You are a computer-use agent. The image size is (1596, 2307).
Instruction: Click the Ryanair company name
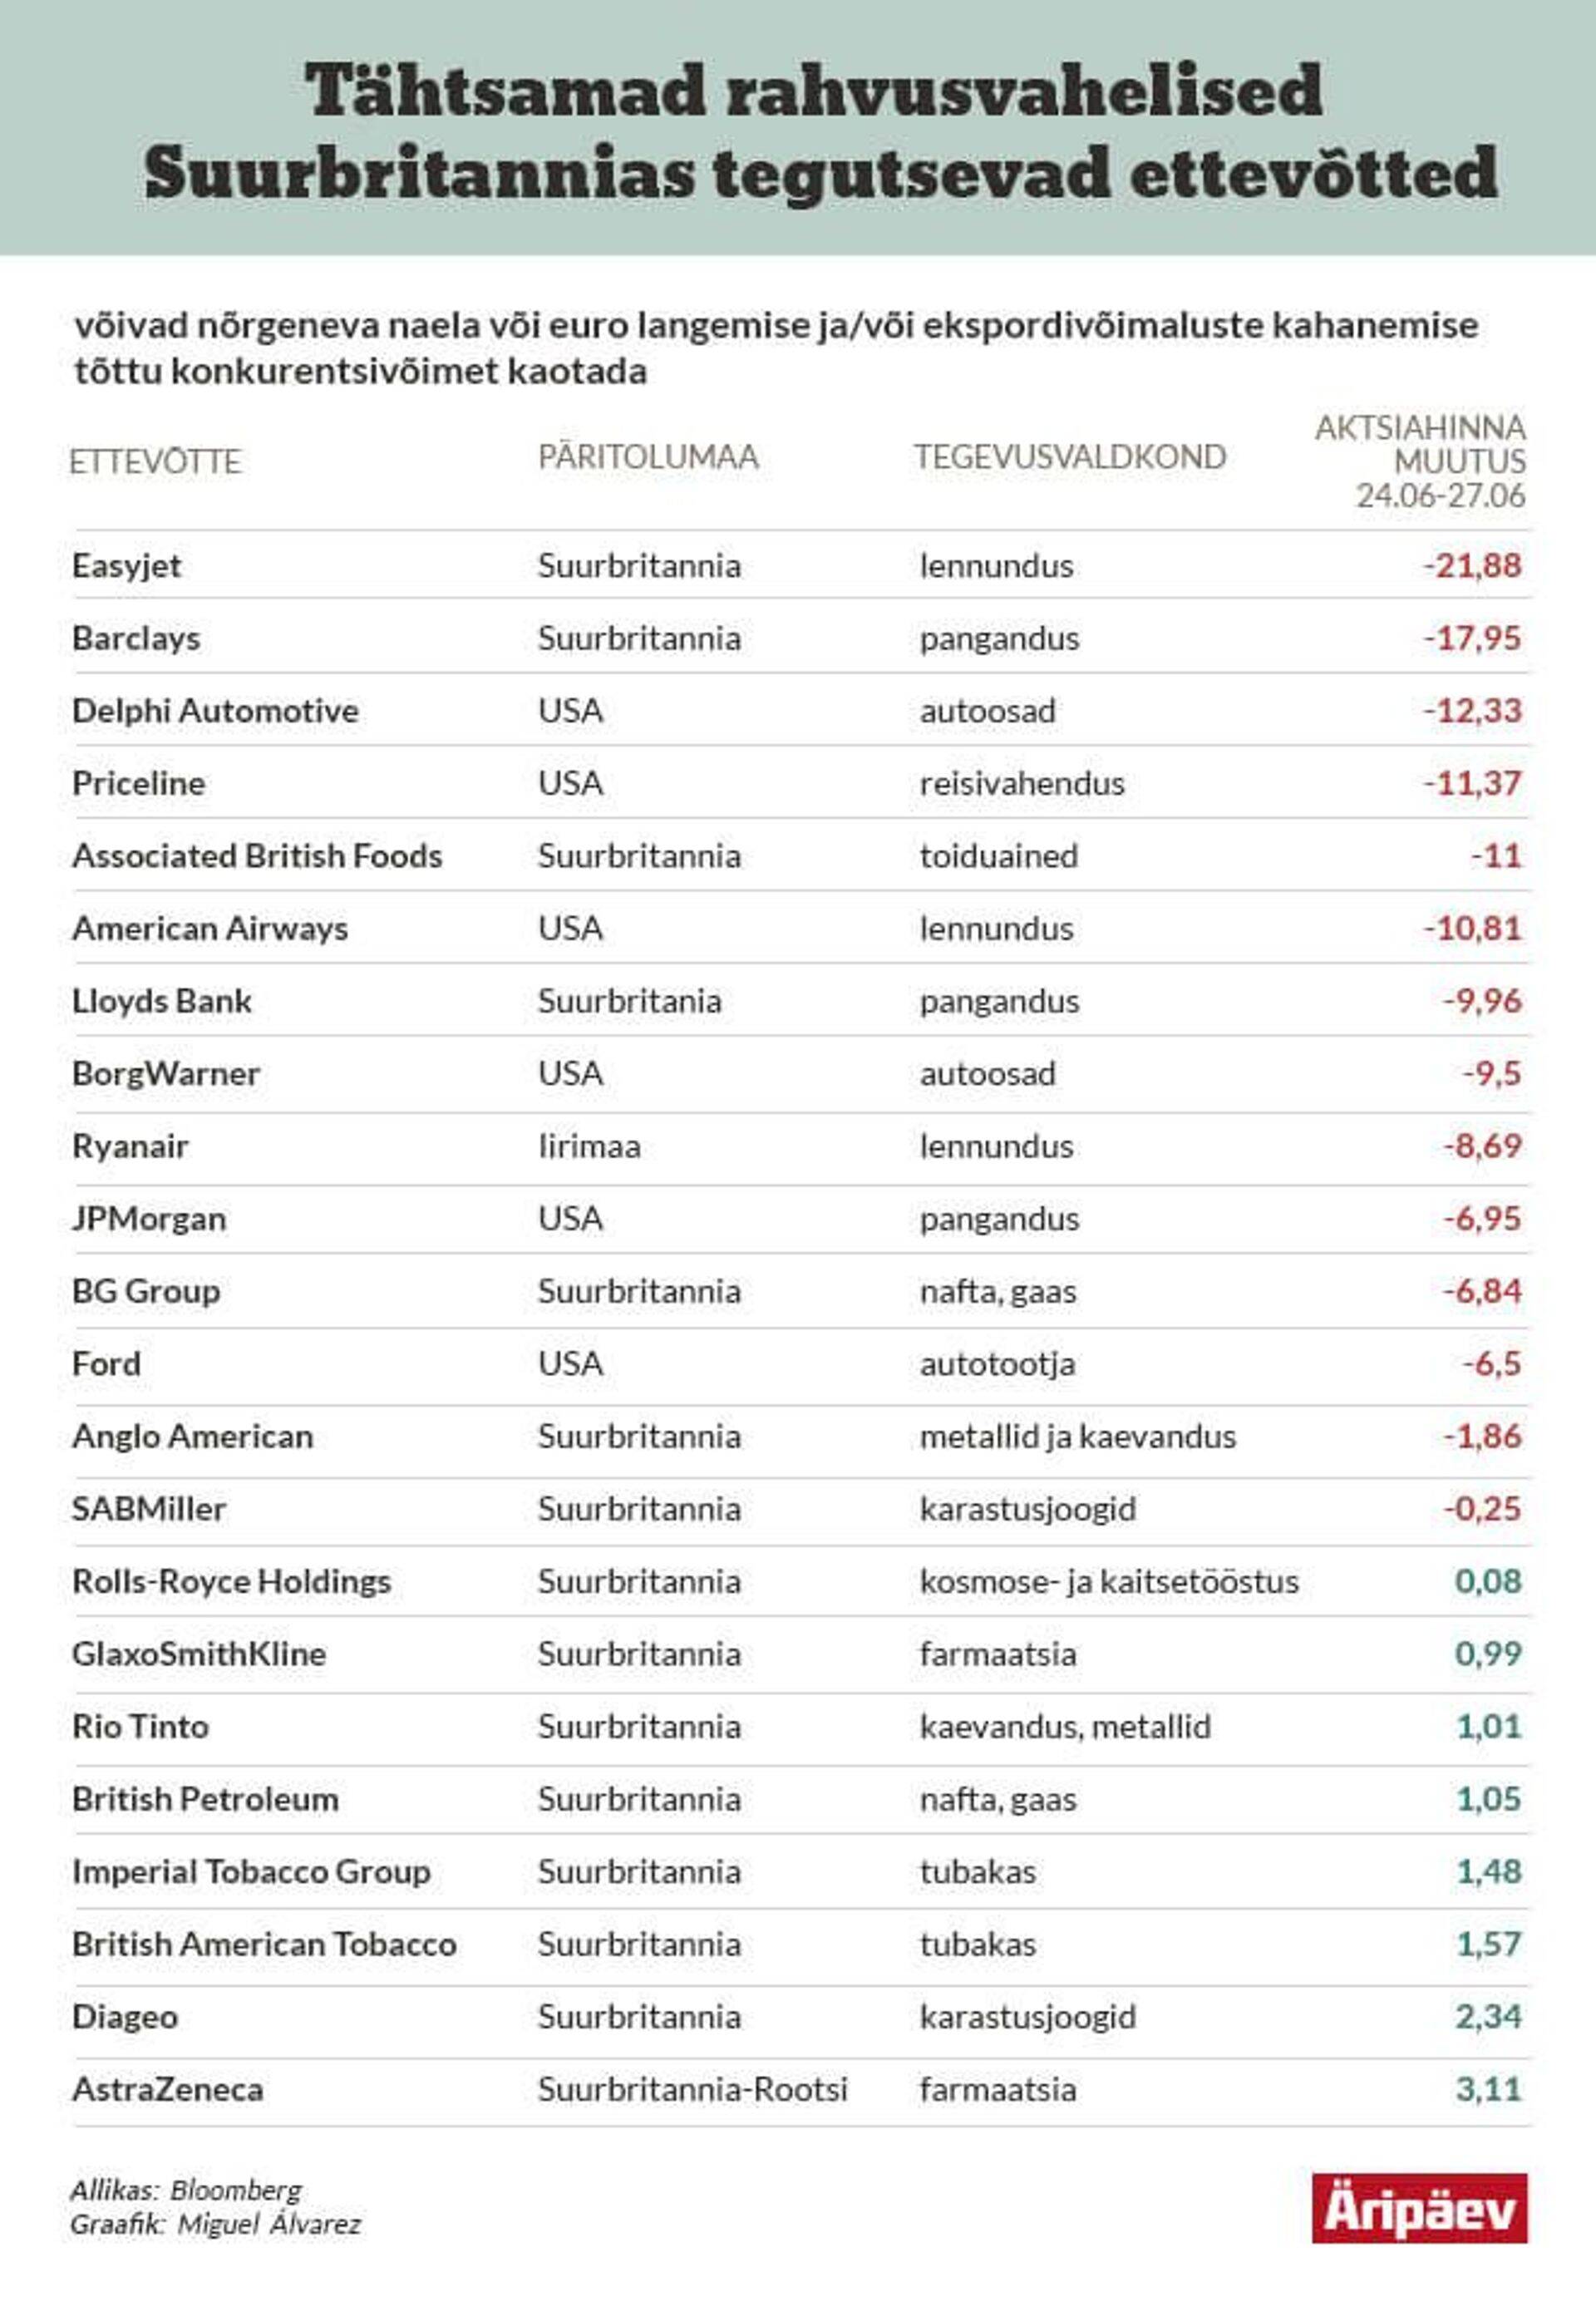pos(130,1146)
